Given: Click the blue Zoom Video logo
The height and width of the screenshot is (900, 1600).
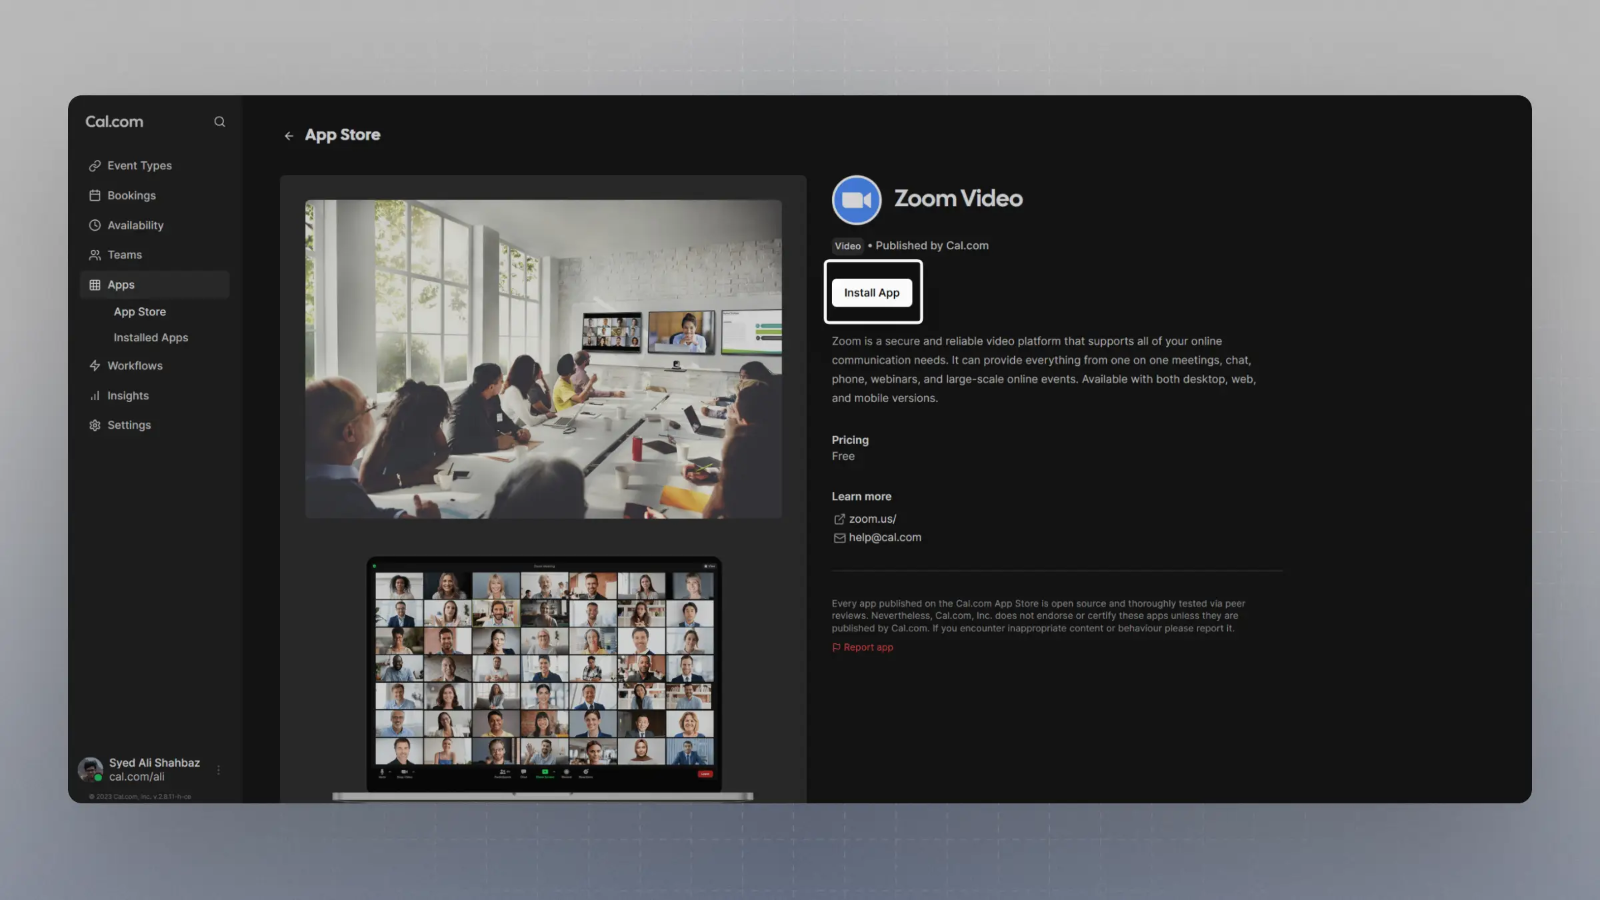Looking at the screenshot, I should point(856,200).
